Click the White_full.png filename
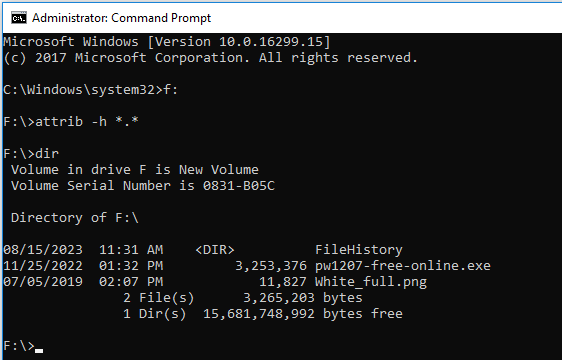The width and height of the screenshot is (562, 360). pos(371,282)
